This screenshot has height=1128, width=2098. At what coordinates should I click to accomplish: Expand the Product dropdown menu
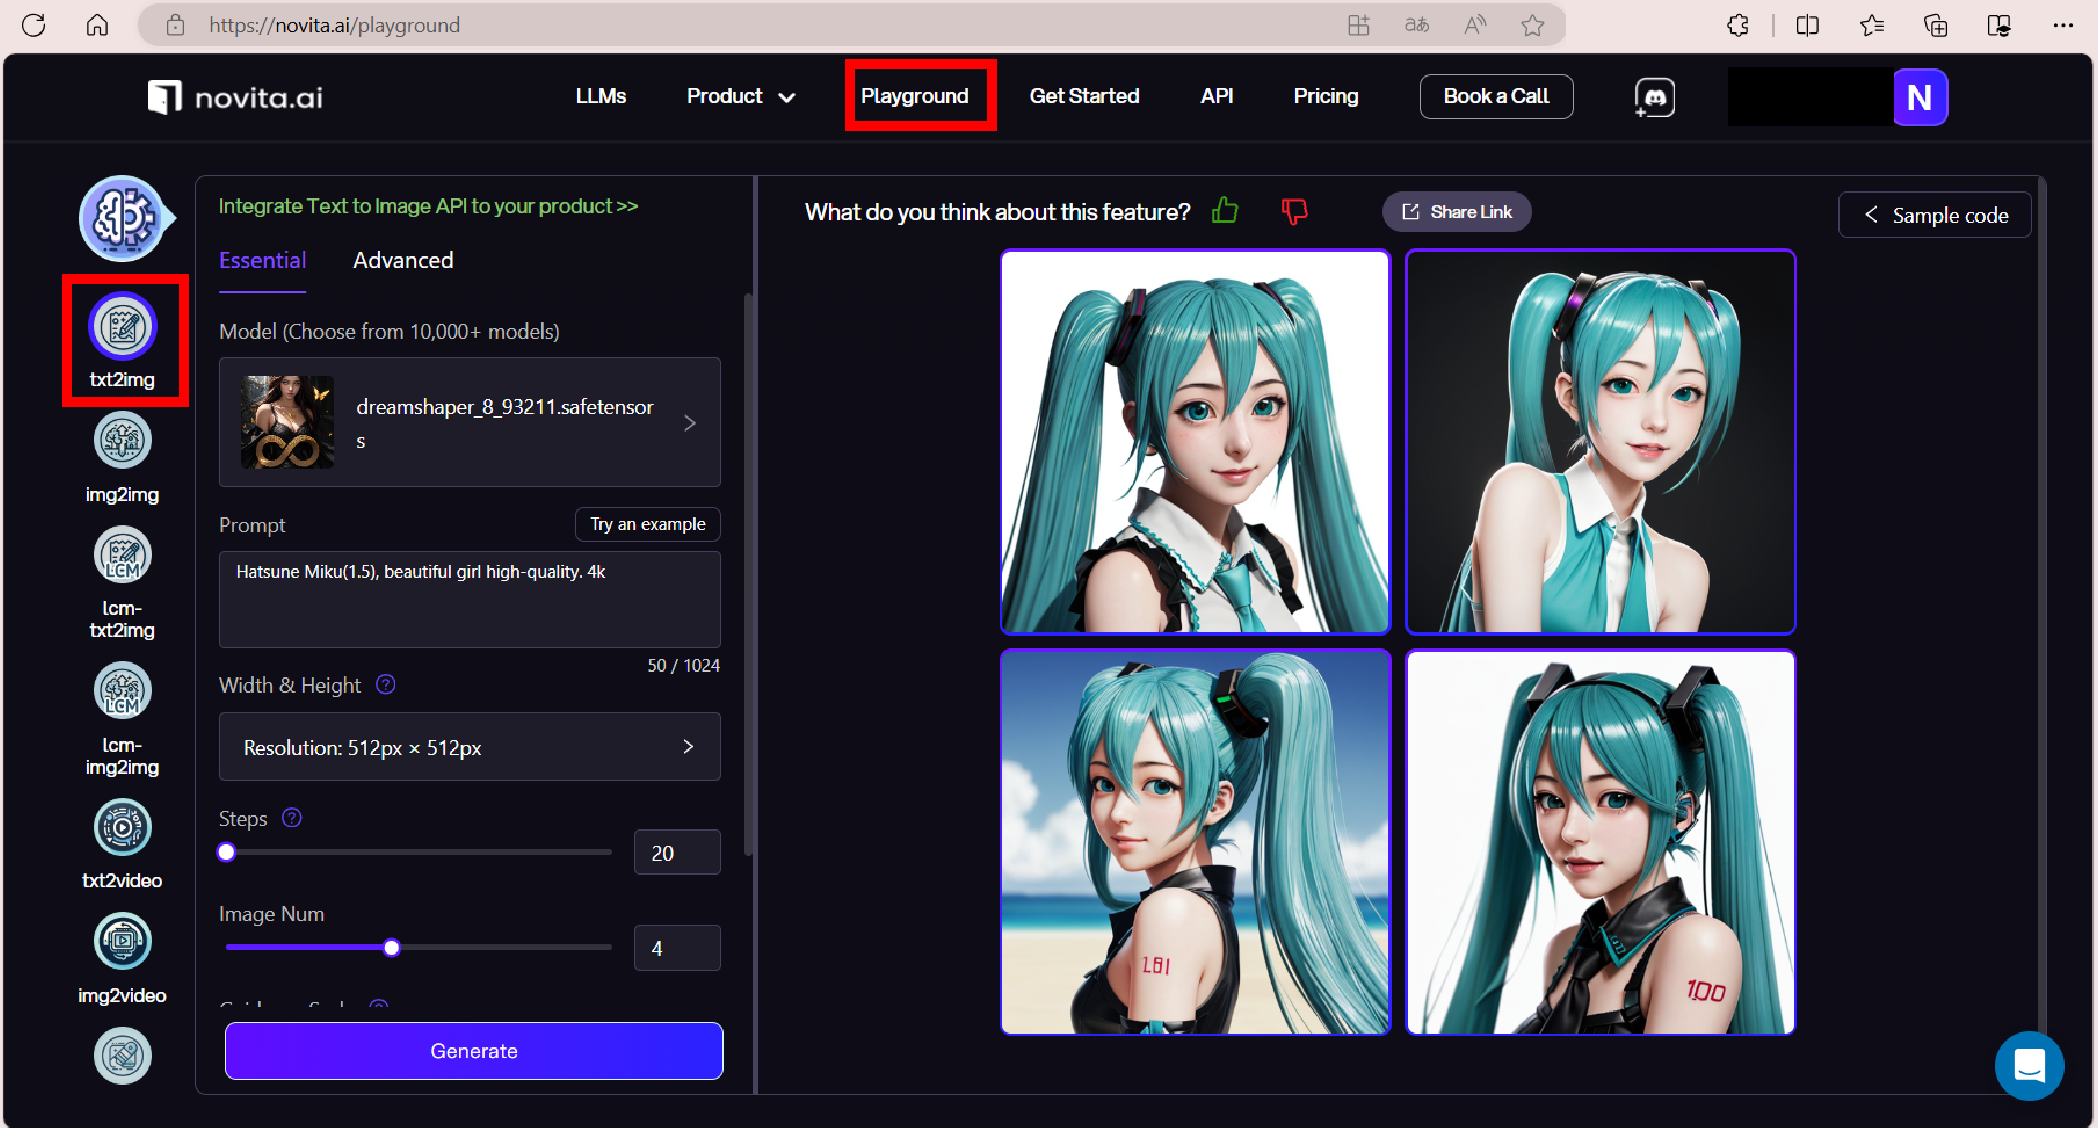740,96
